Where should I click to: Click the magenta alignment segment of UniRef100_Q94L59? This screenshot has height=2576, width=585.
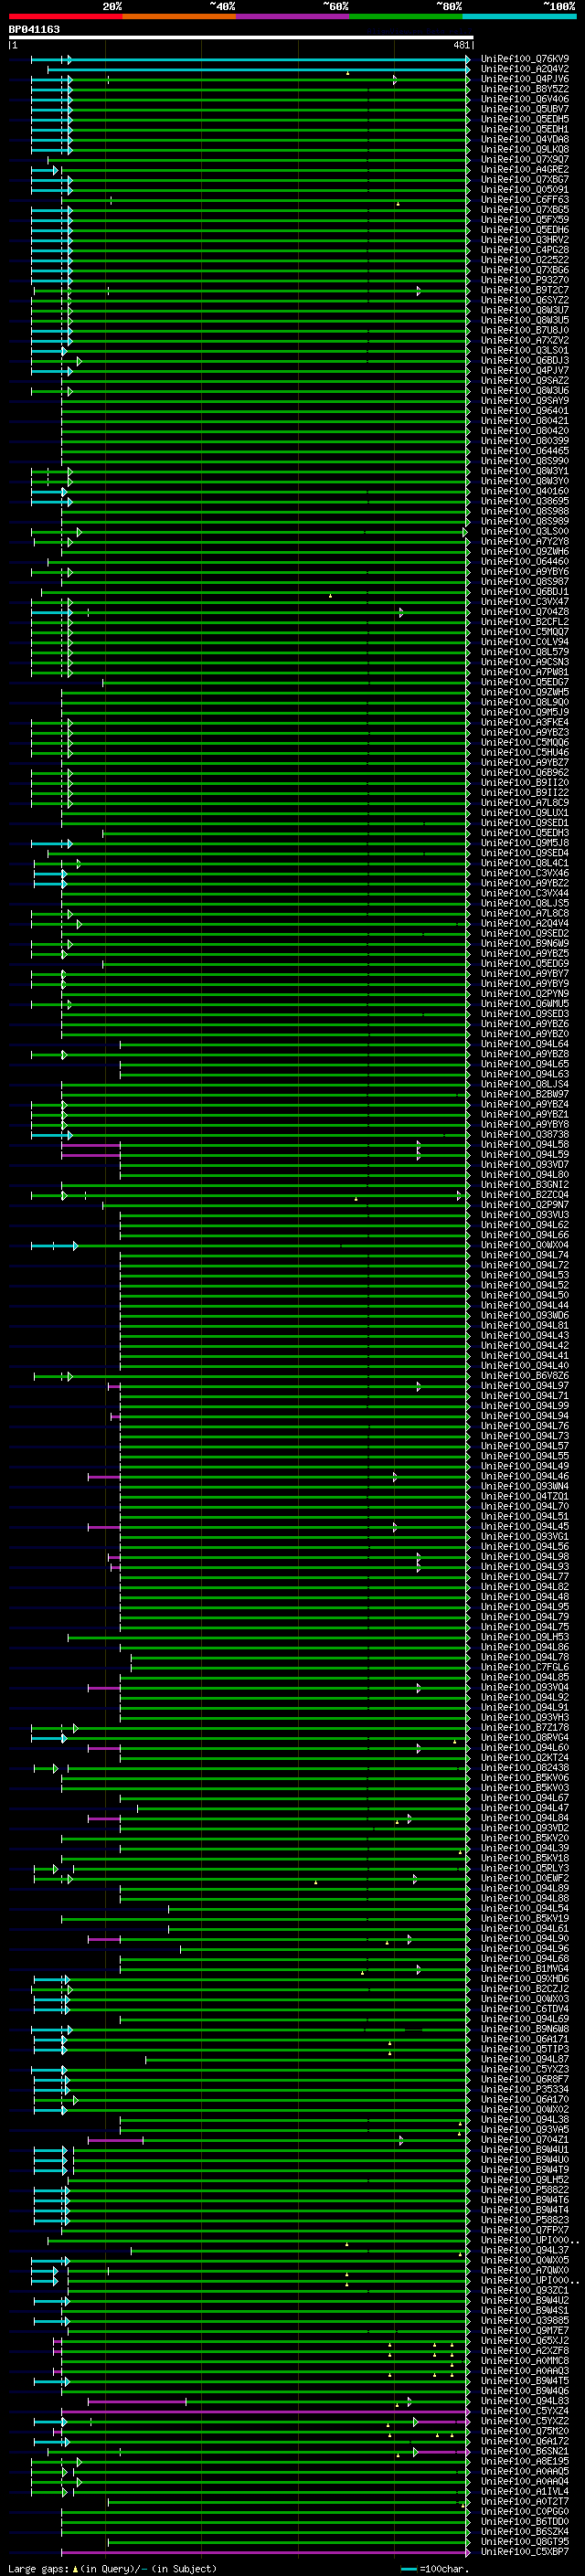[91, 1155]
